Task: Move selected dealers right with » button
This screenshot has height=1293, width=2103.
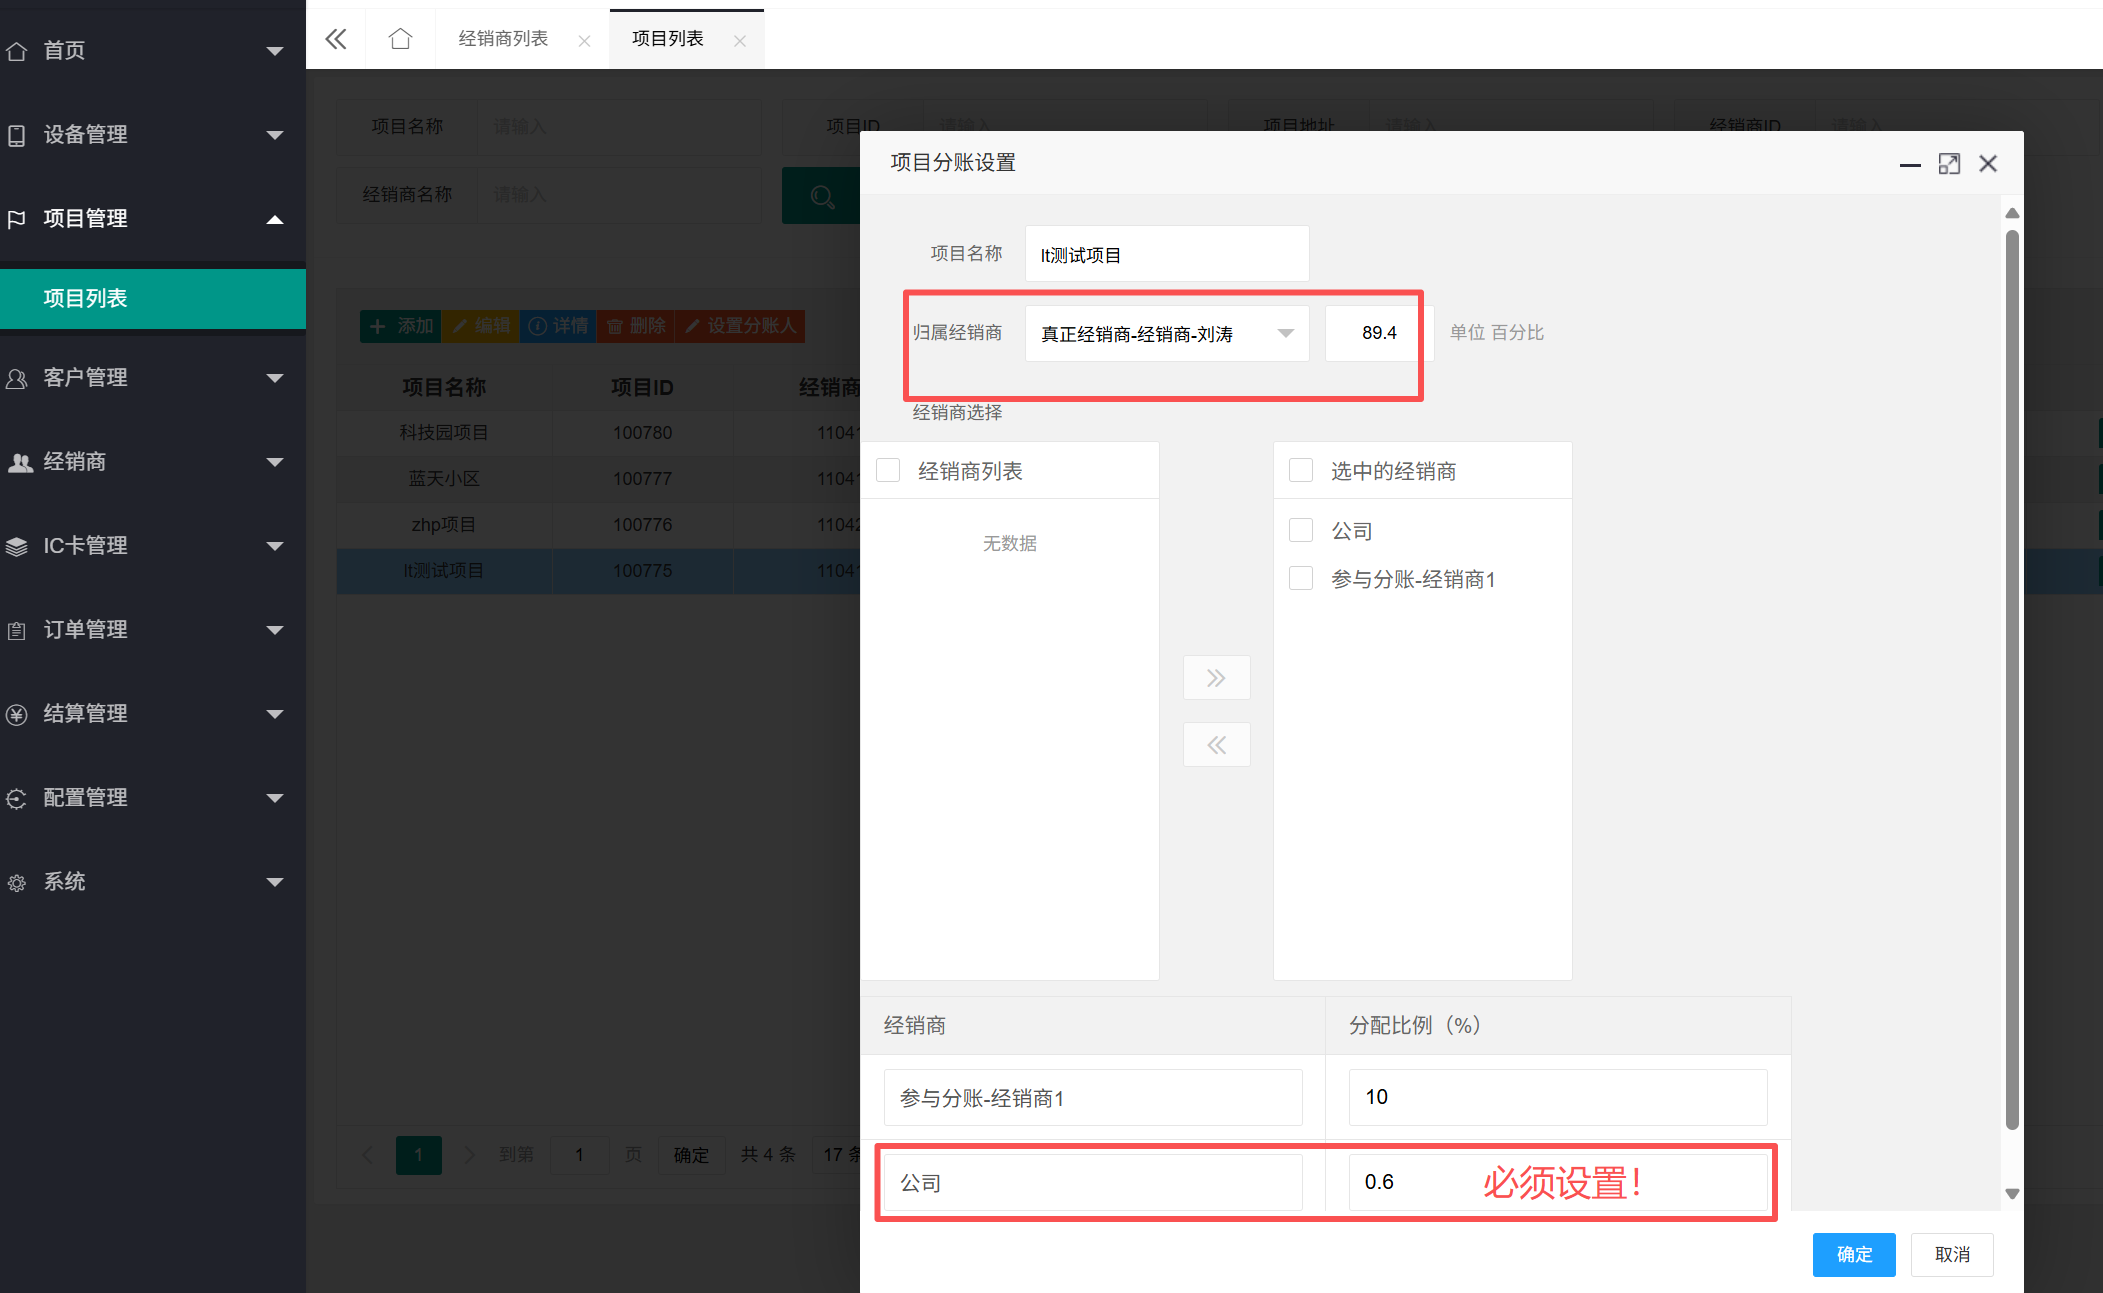Action: (x=1216, y=678)
